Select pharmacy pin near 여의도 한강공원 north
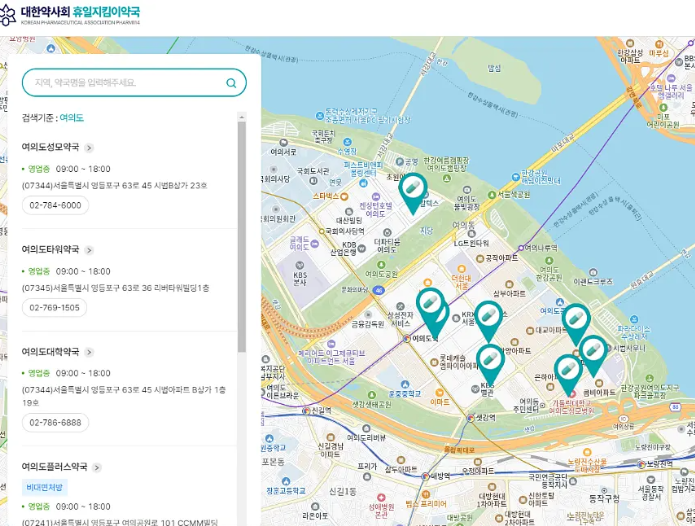 (x=413, y=193)
